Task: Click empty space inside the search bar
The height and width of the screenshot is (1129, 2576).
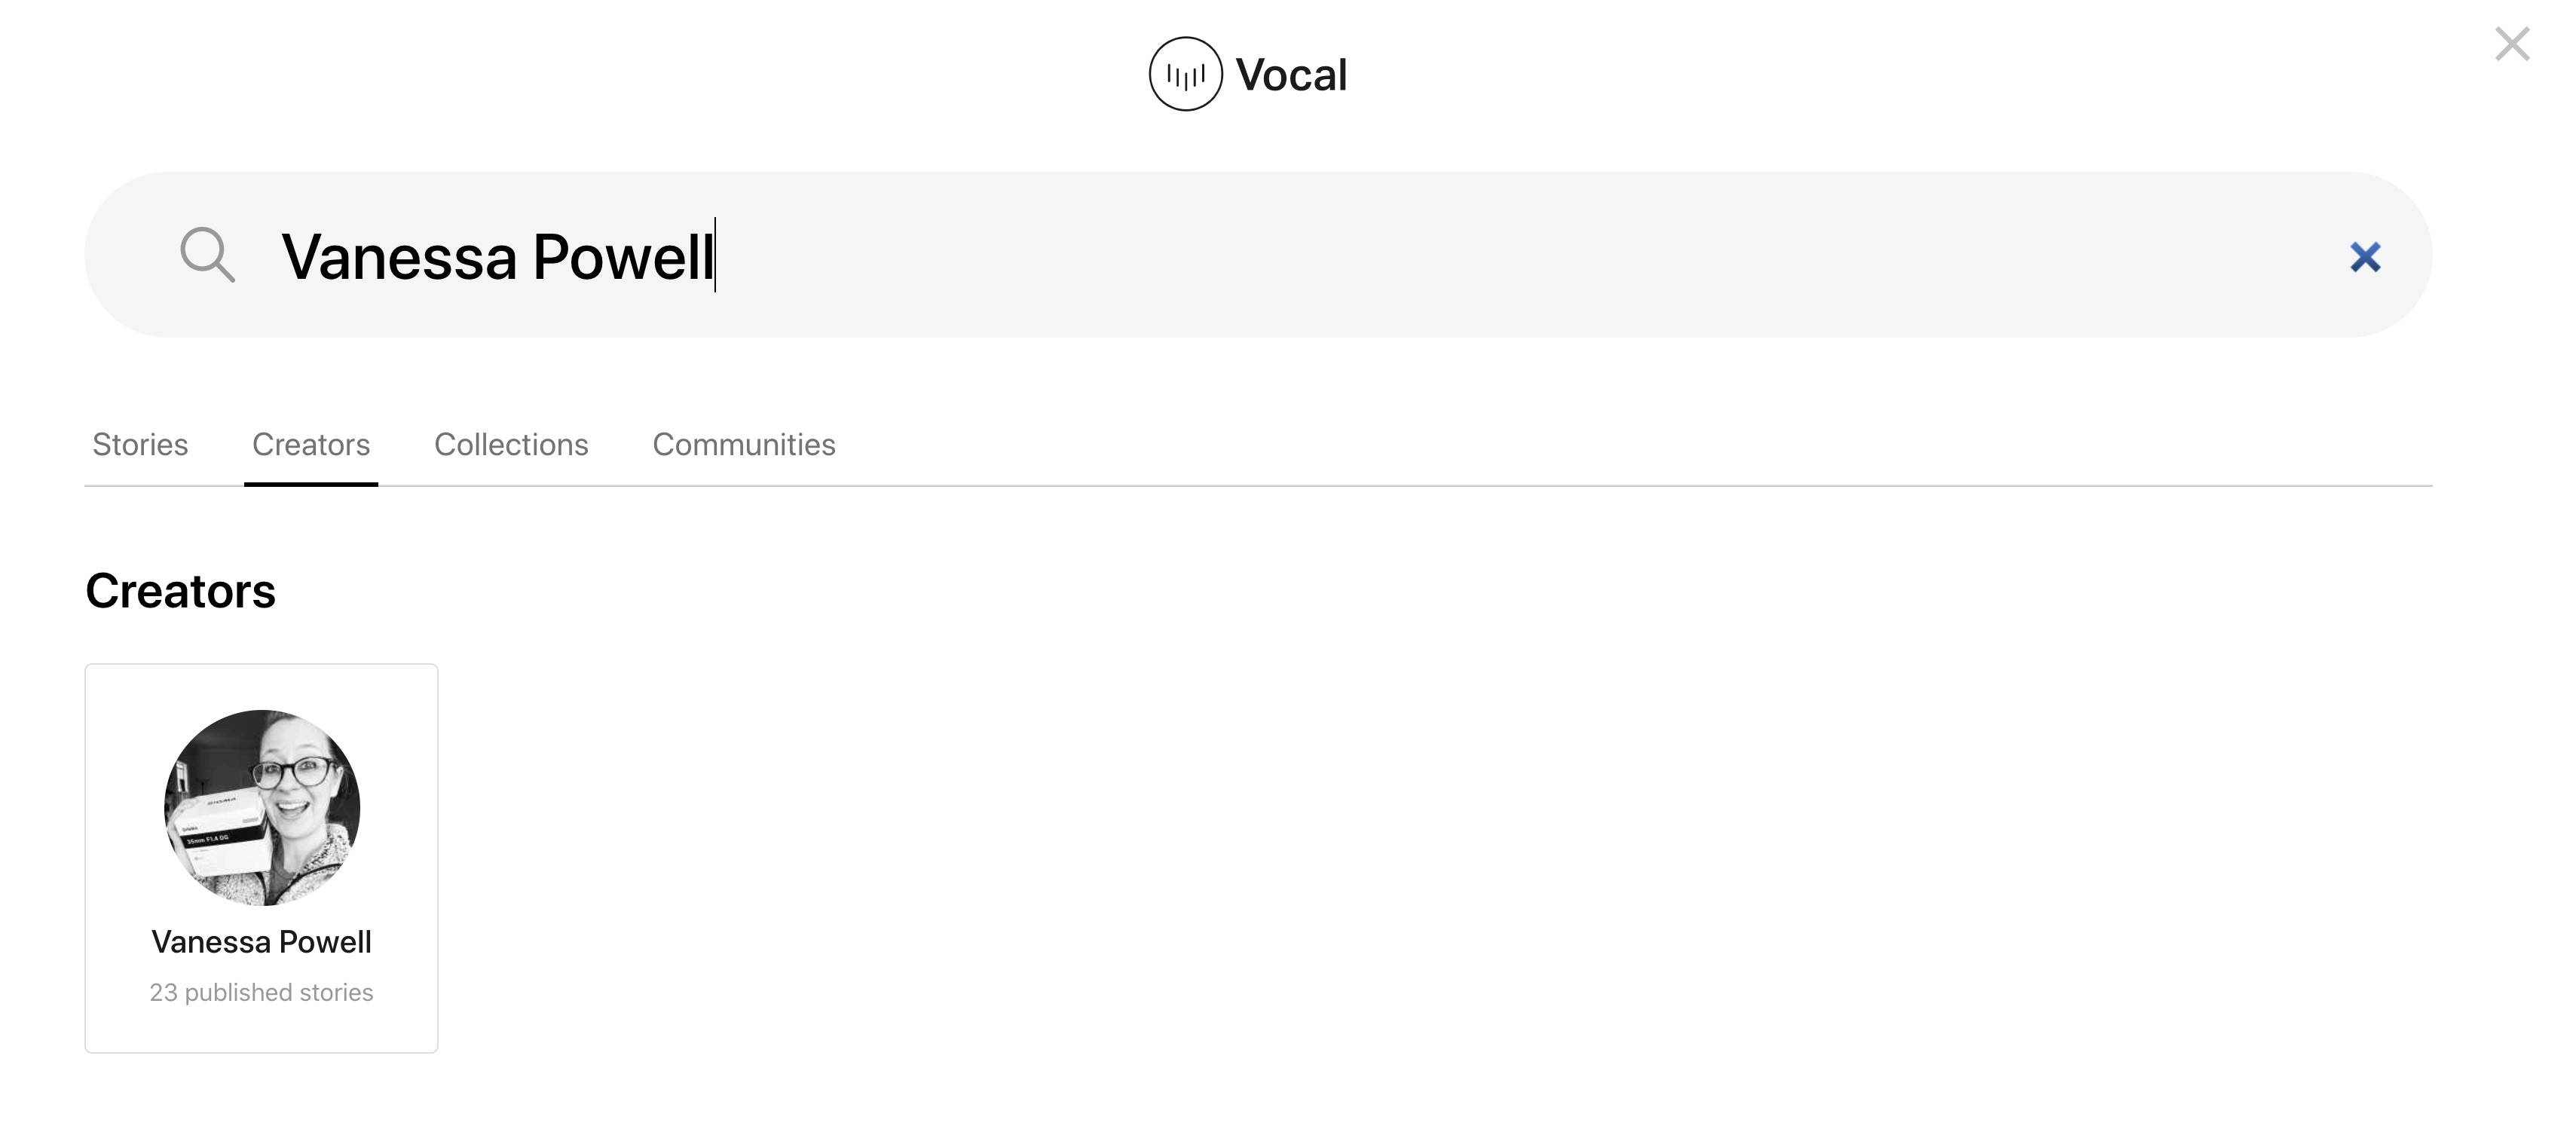Action: pos(1500,255)
